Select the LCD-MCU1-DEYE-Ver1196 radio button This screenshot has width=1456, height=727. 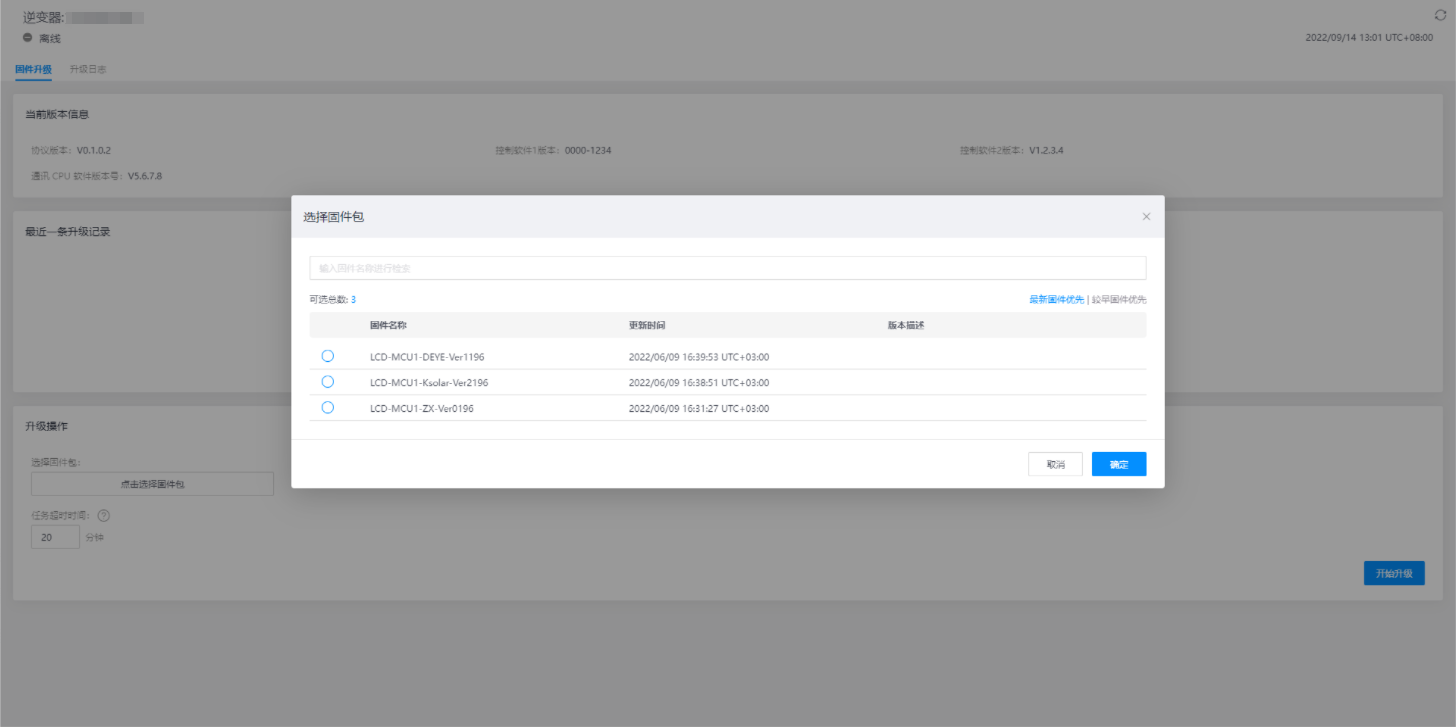click(x=328, y=356)
